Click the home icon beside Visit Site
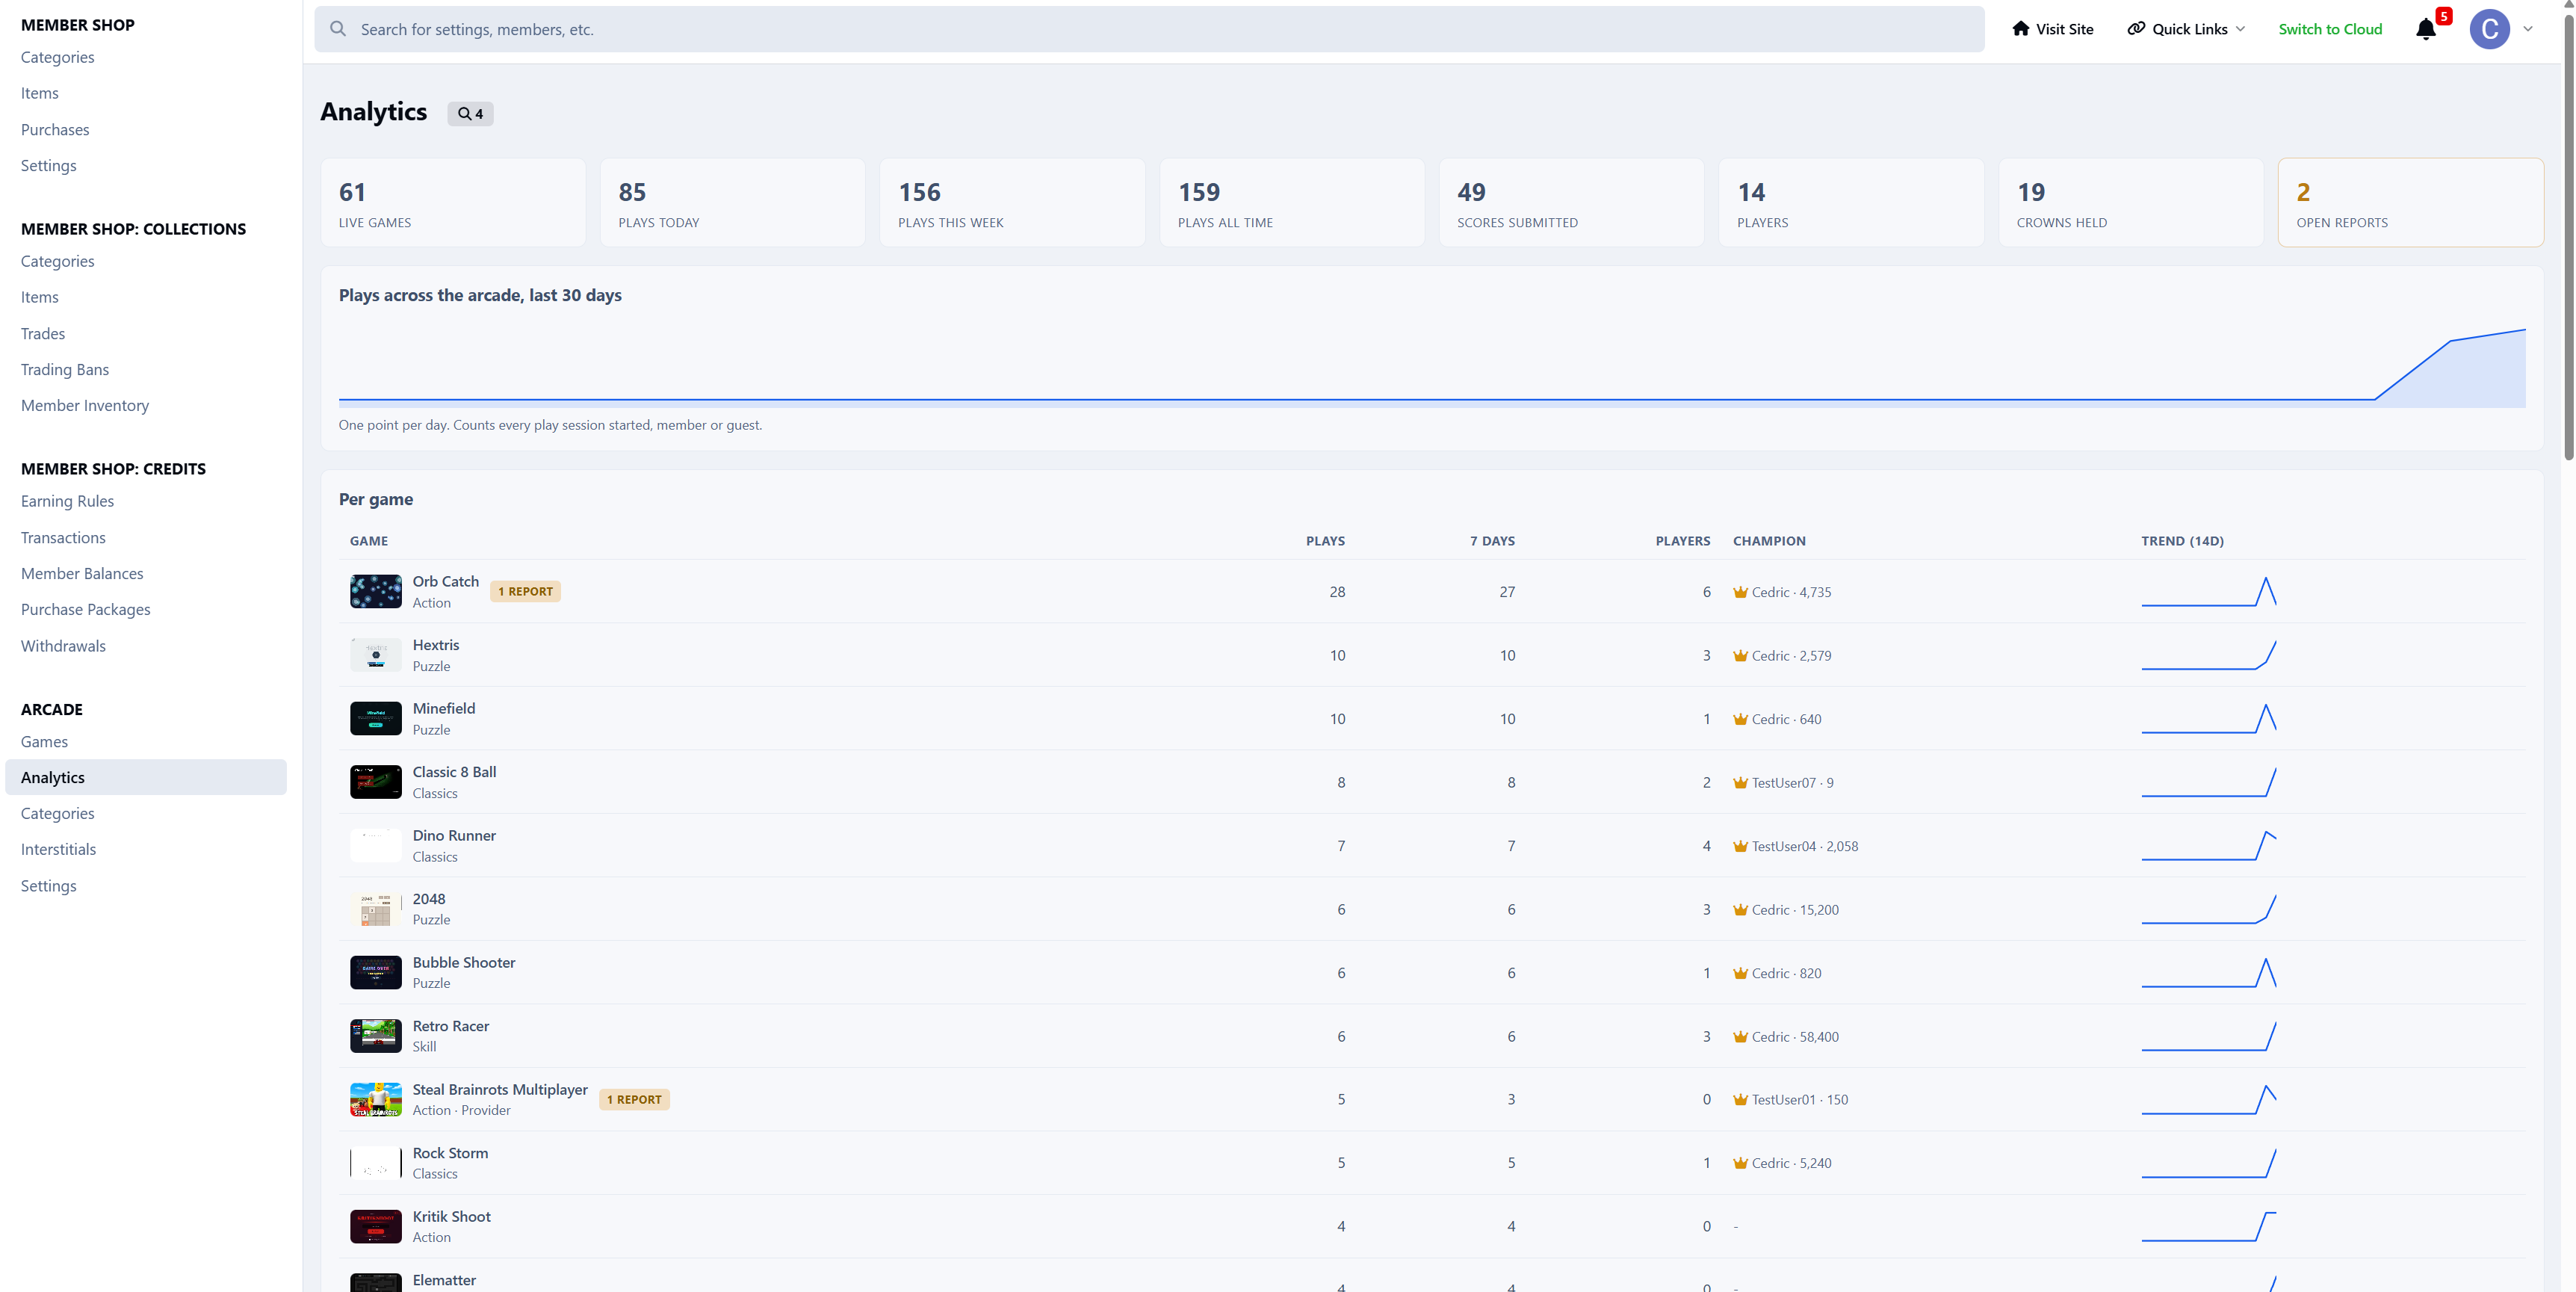This screenshot has width=2576, height=1292. pyautogui.click(x=2020, y=29)
